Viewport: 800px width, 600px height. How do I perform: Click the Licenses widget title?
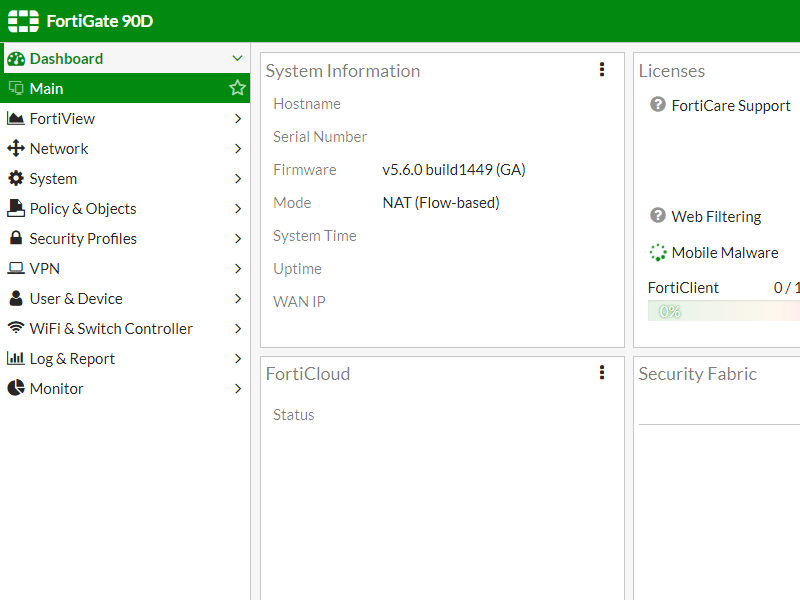pyautogui.click(x=671, y=71)
